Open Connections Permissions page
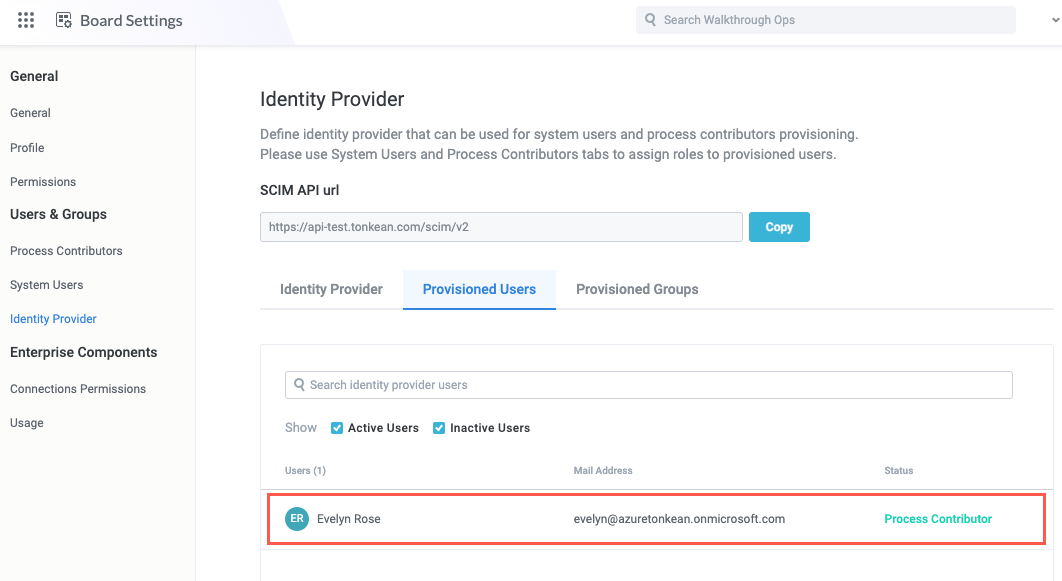The width and height of the screenshot is (1062, 581). click(x=78, y=389)
